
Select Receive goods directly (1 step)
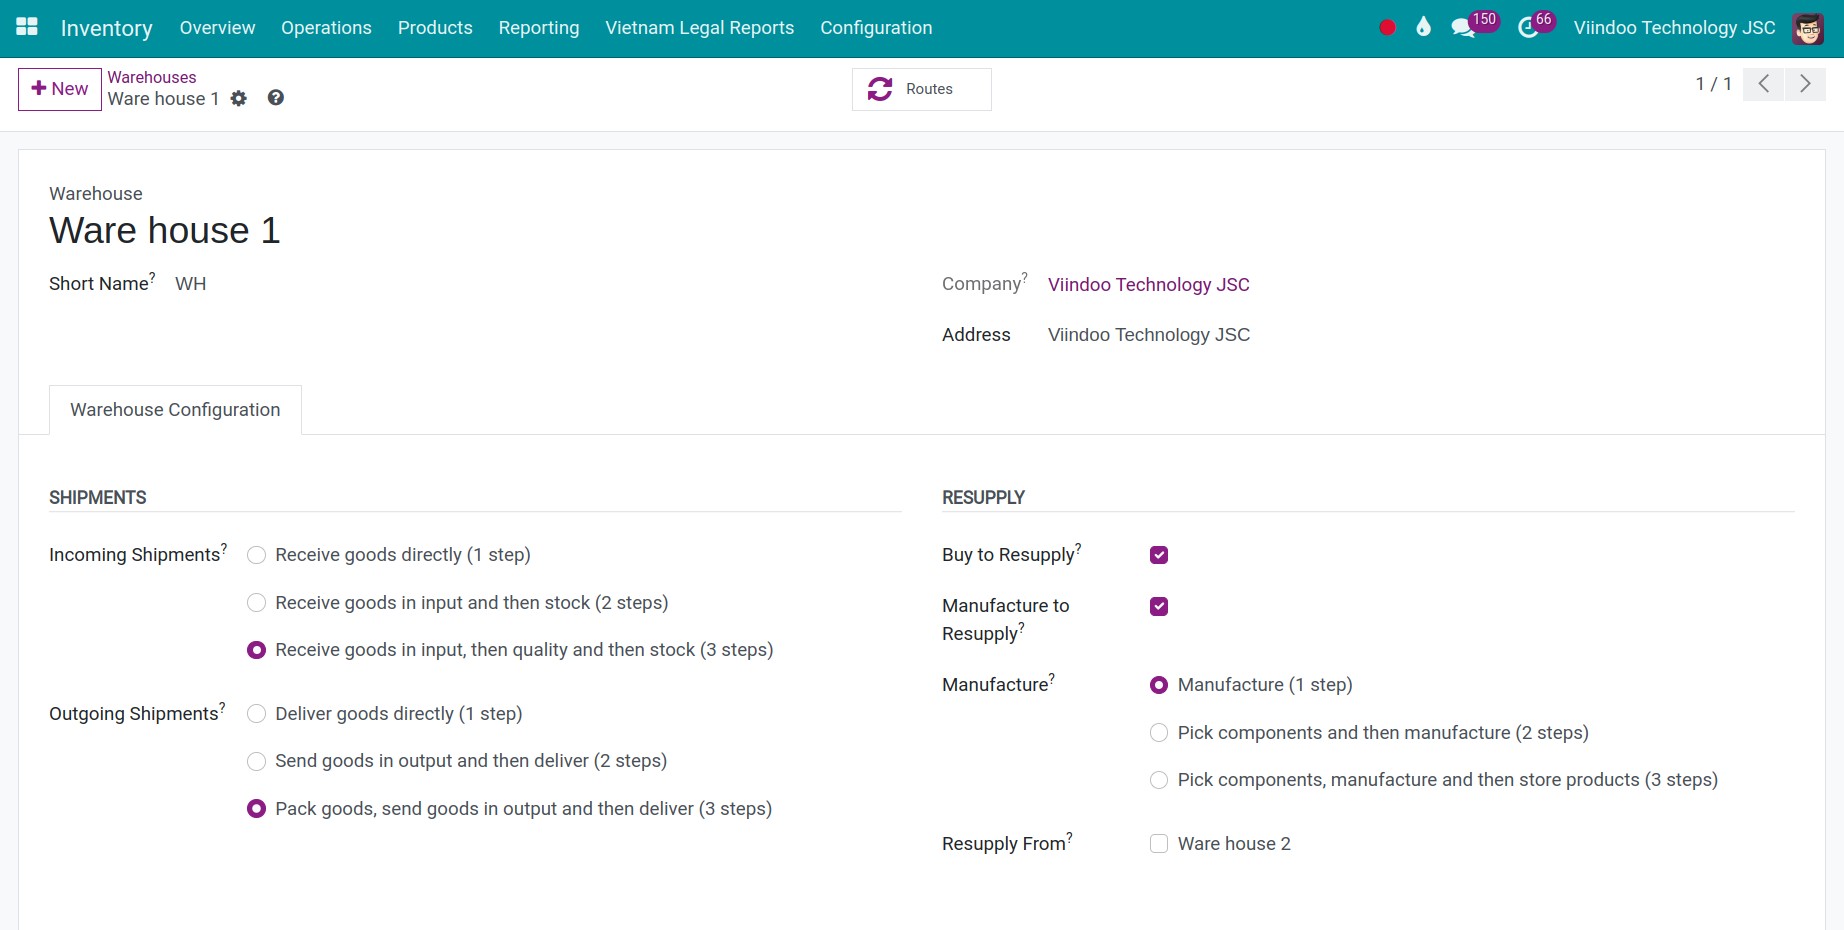click(x=257, y=555)
